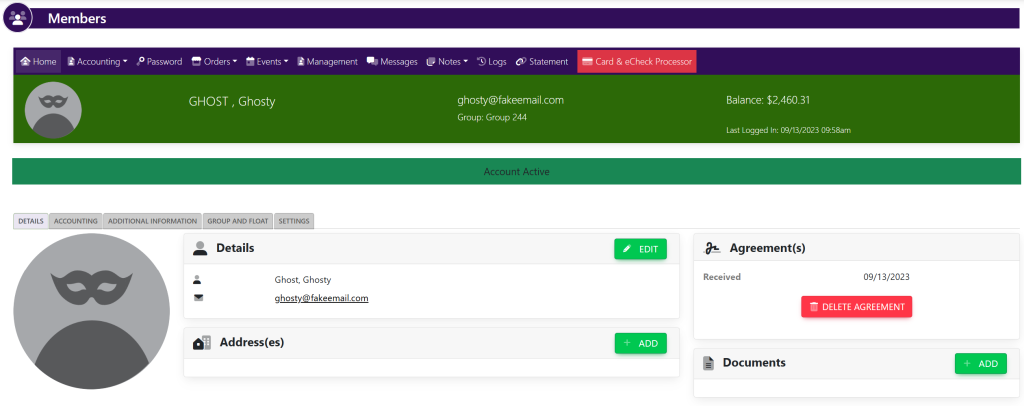Open the member Statement
This screenshot has height=406, width=1024.
click(542, 62)
